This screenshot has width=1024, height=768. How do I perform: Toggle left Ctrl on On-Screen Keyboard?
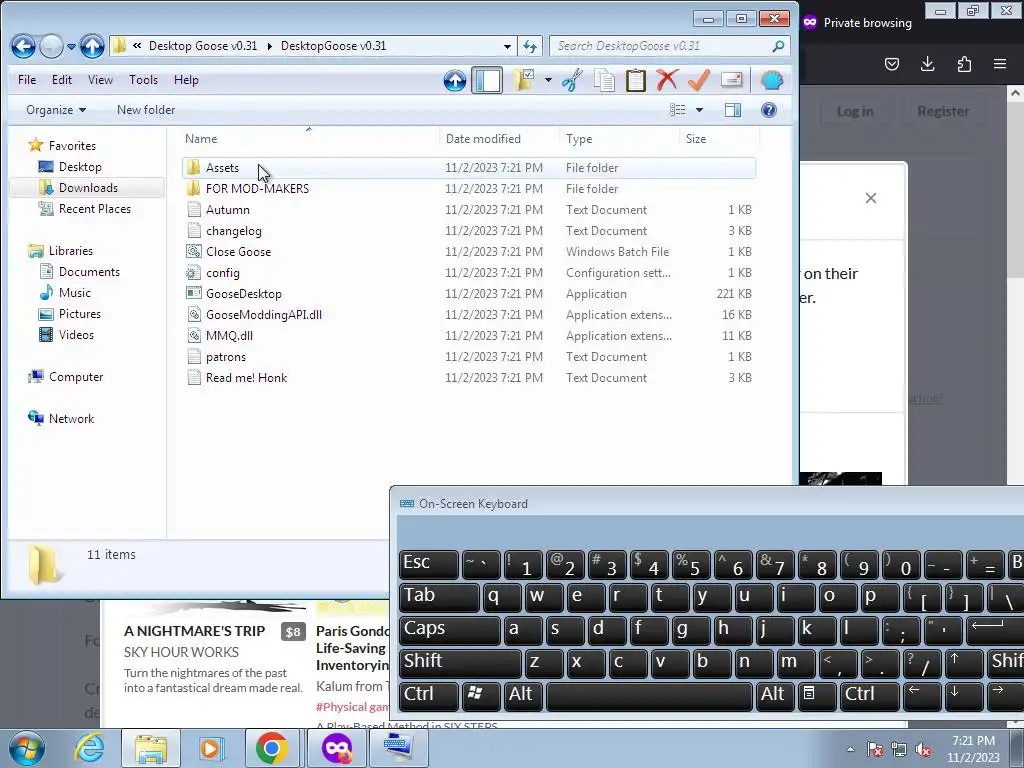click(428, 696)
